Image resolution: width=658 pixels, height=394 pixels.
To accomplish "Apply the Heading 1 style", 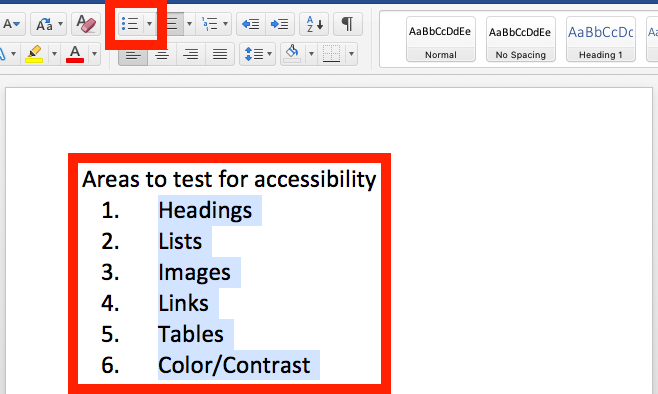I will pos(601,39).
